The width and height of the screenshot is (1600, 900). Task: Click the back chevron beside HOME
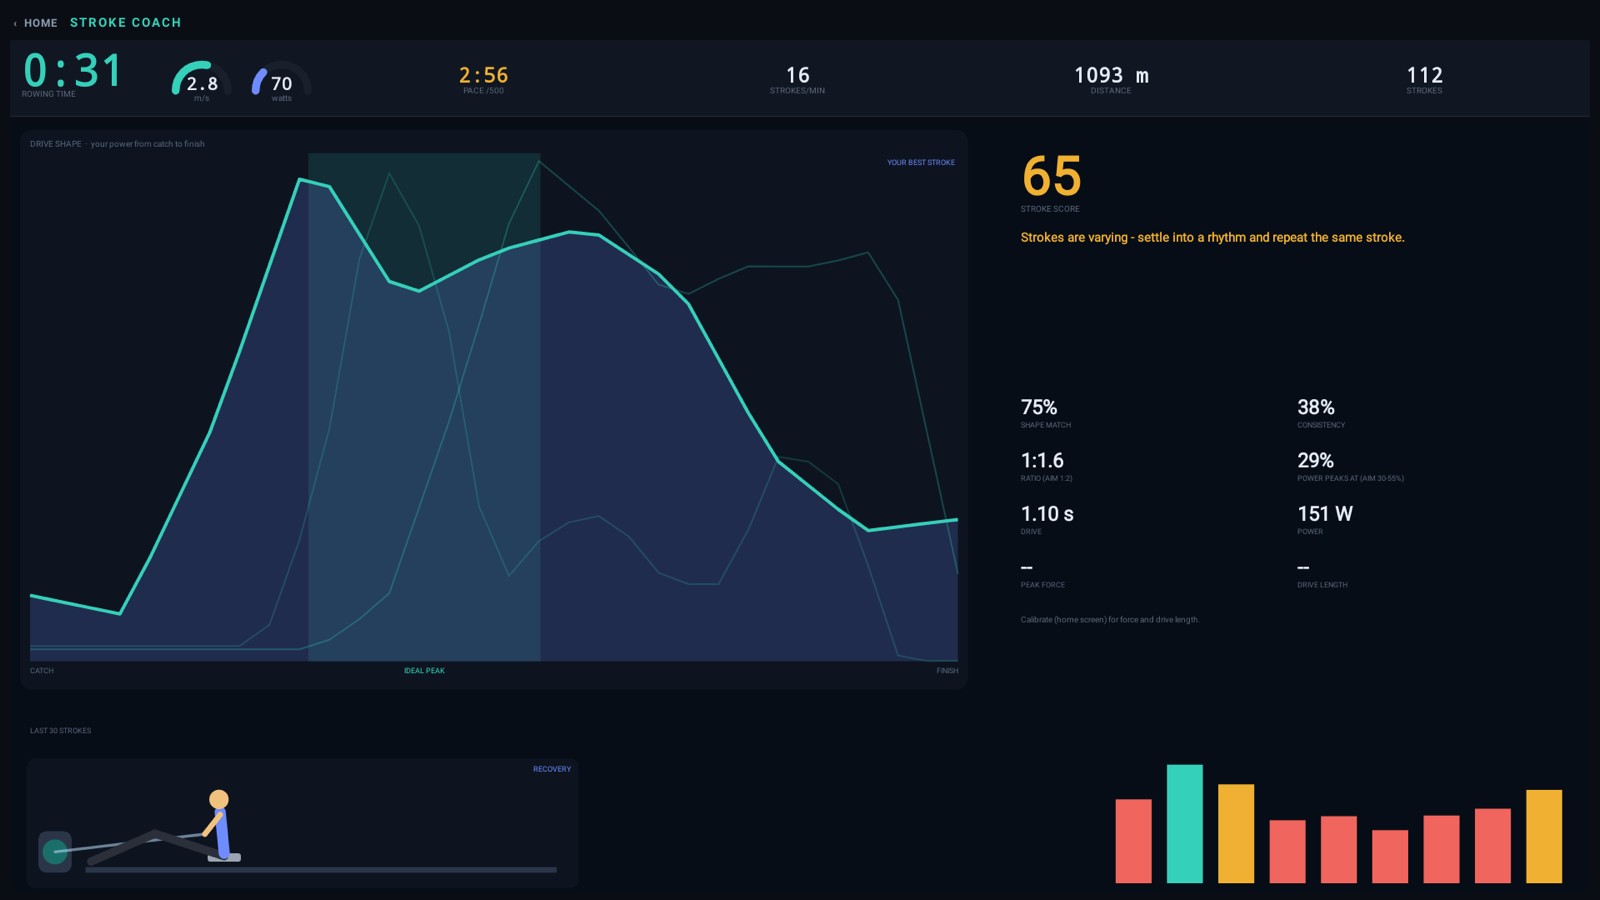pyautogui.click(x=15, y=23)
